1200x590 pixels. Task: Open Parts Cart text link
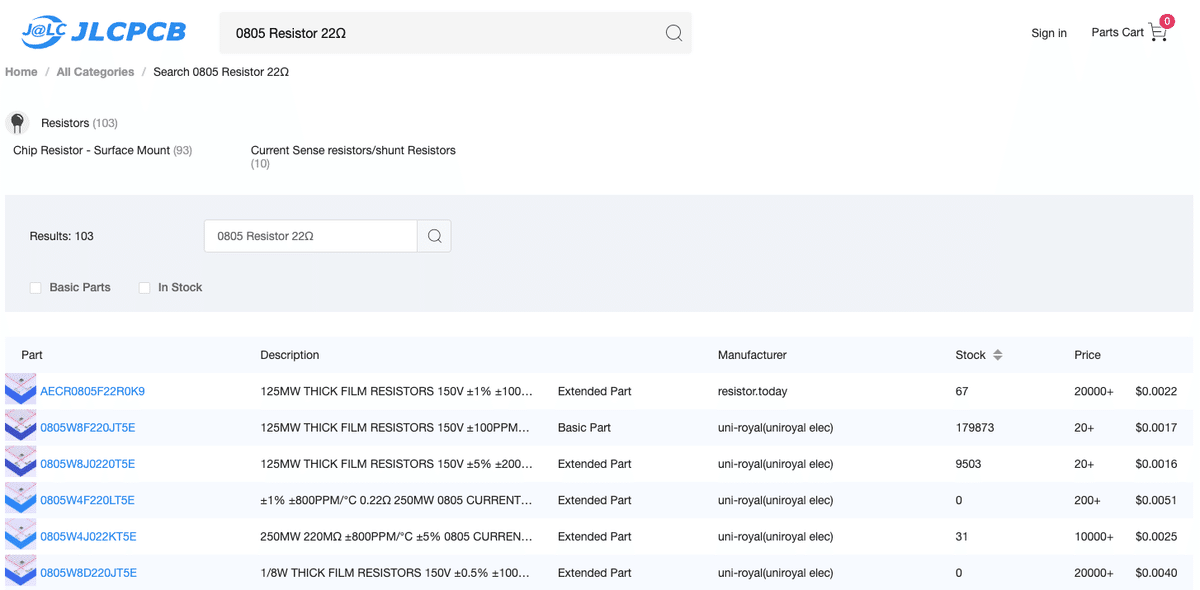tap(1117, 32)
